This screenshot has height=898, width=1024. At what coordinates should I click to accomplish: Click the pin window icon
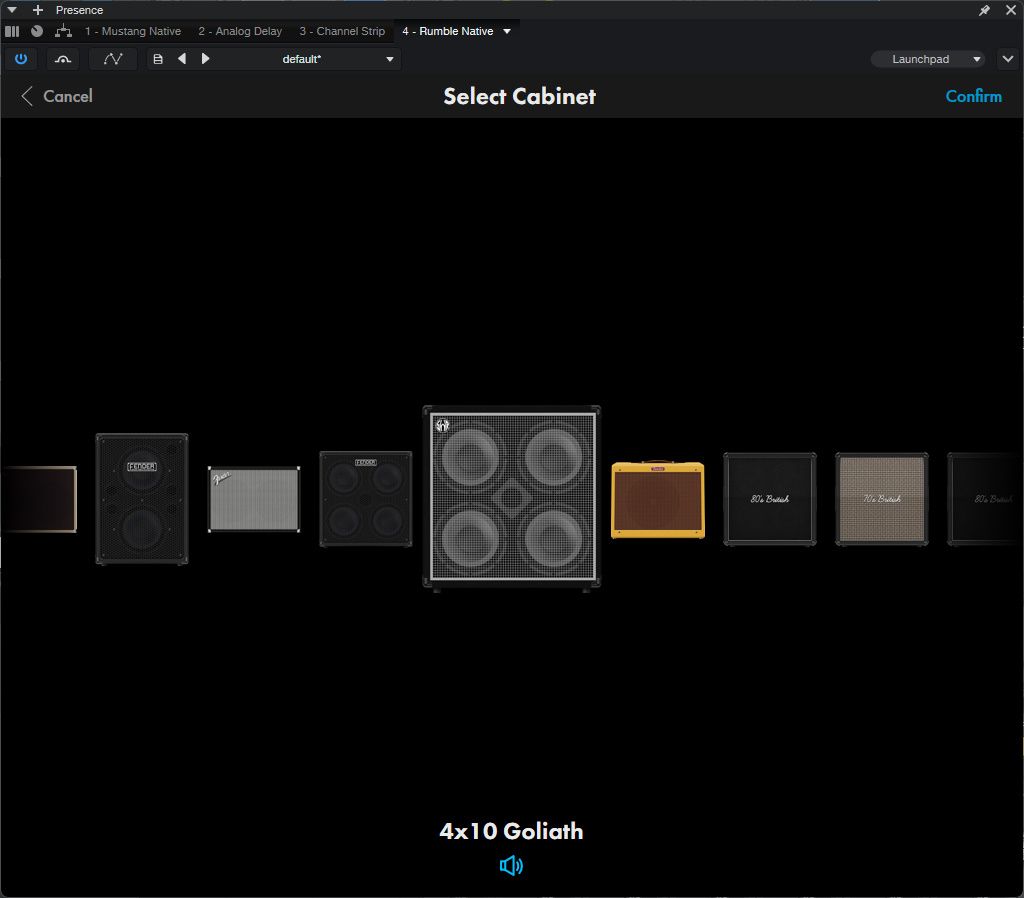pos(984,10)
